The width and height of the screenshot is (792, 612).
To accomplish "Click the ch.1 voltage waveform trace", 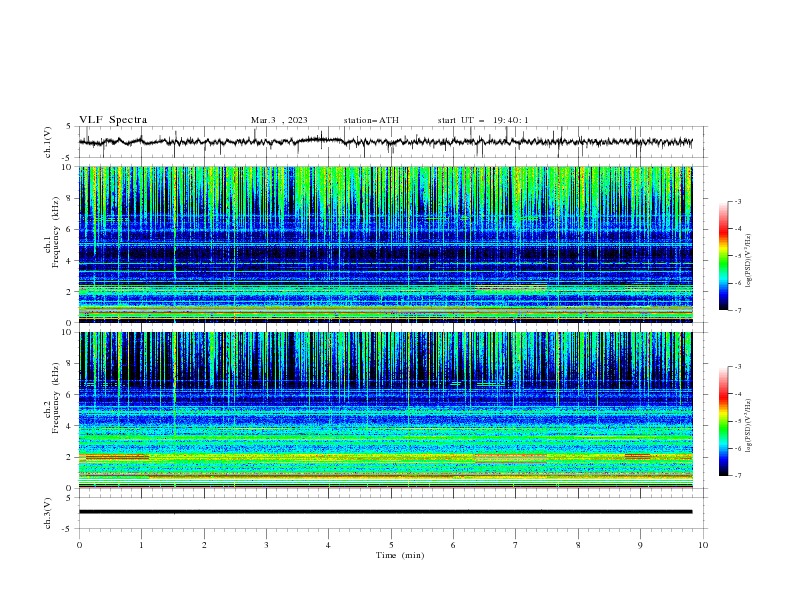I will pos(385,142).
